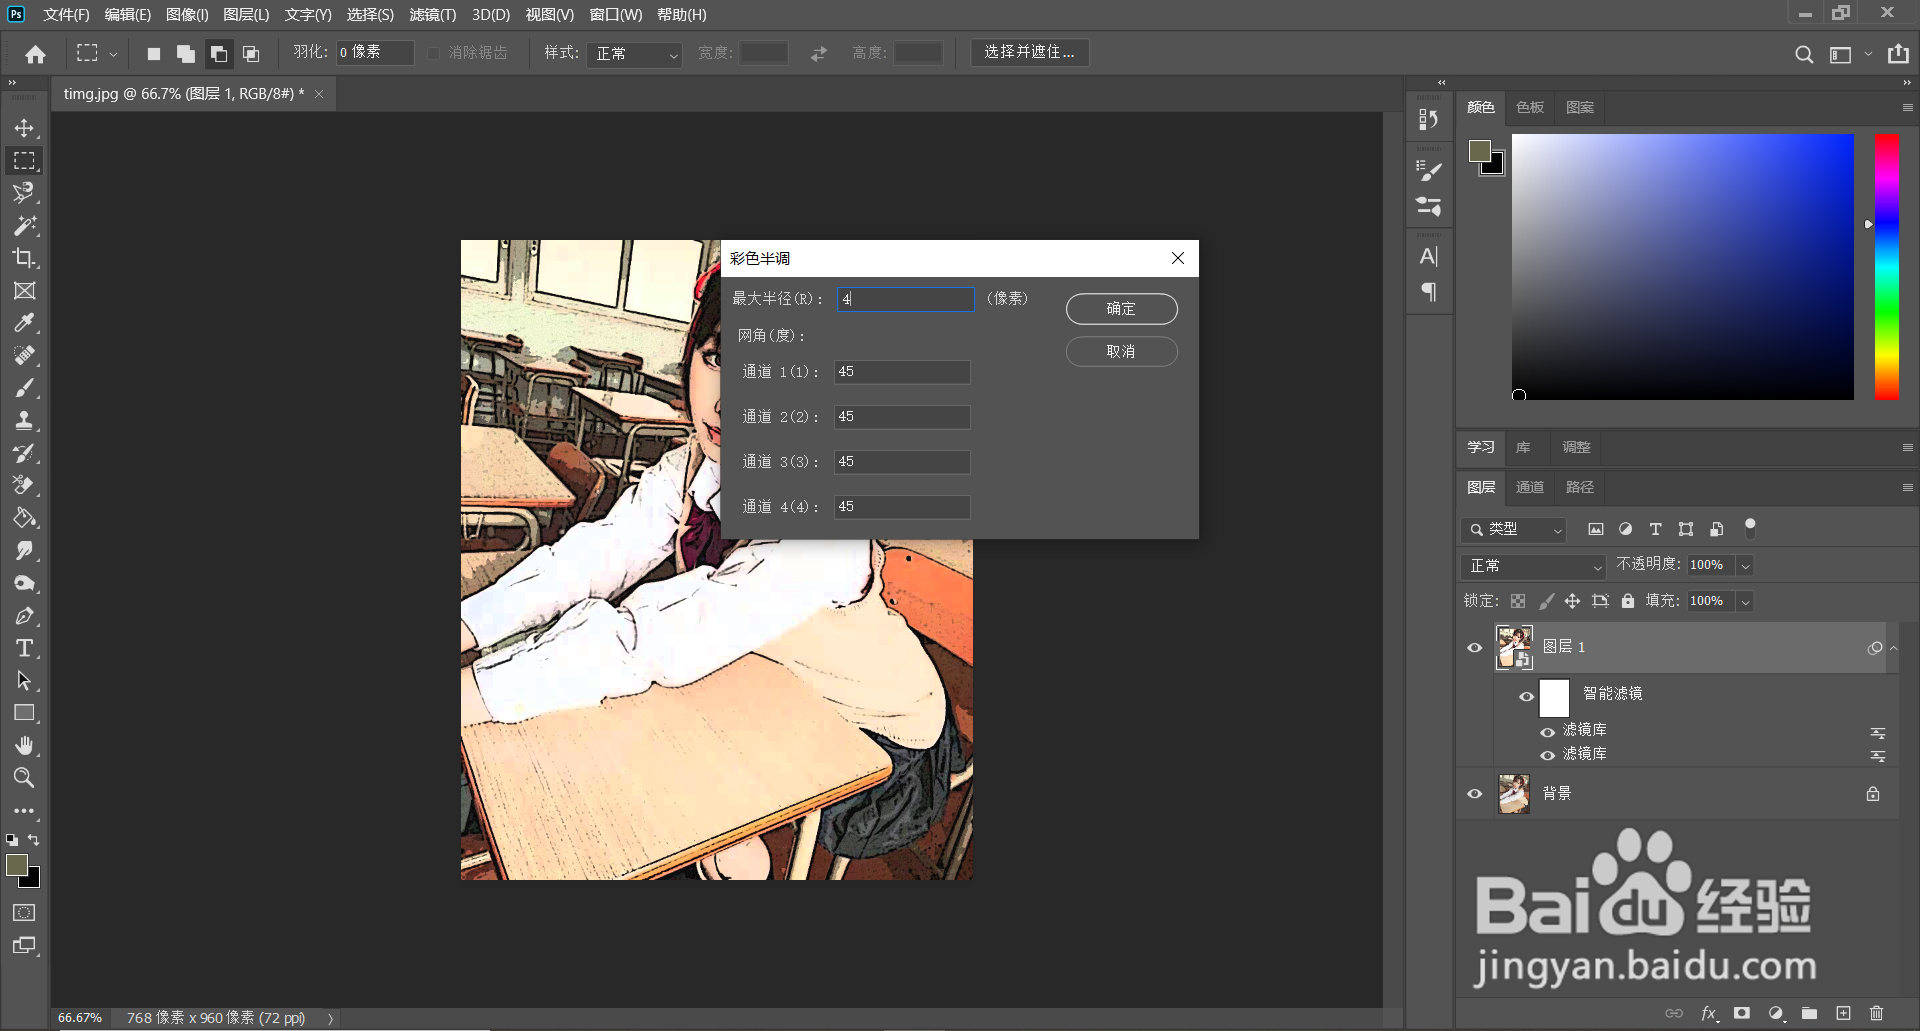Click the 选择并遮住 button
Viewport: 1920px width, 1031px height.
pyautogui.click(x=1029, y=52)
